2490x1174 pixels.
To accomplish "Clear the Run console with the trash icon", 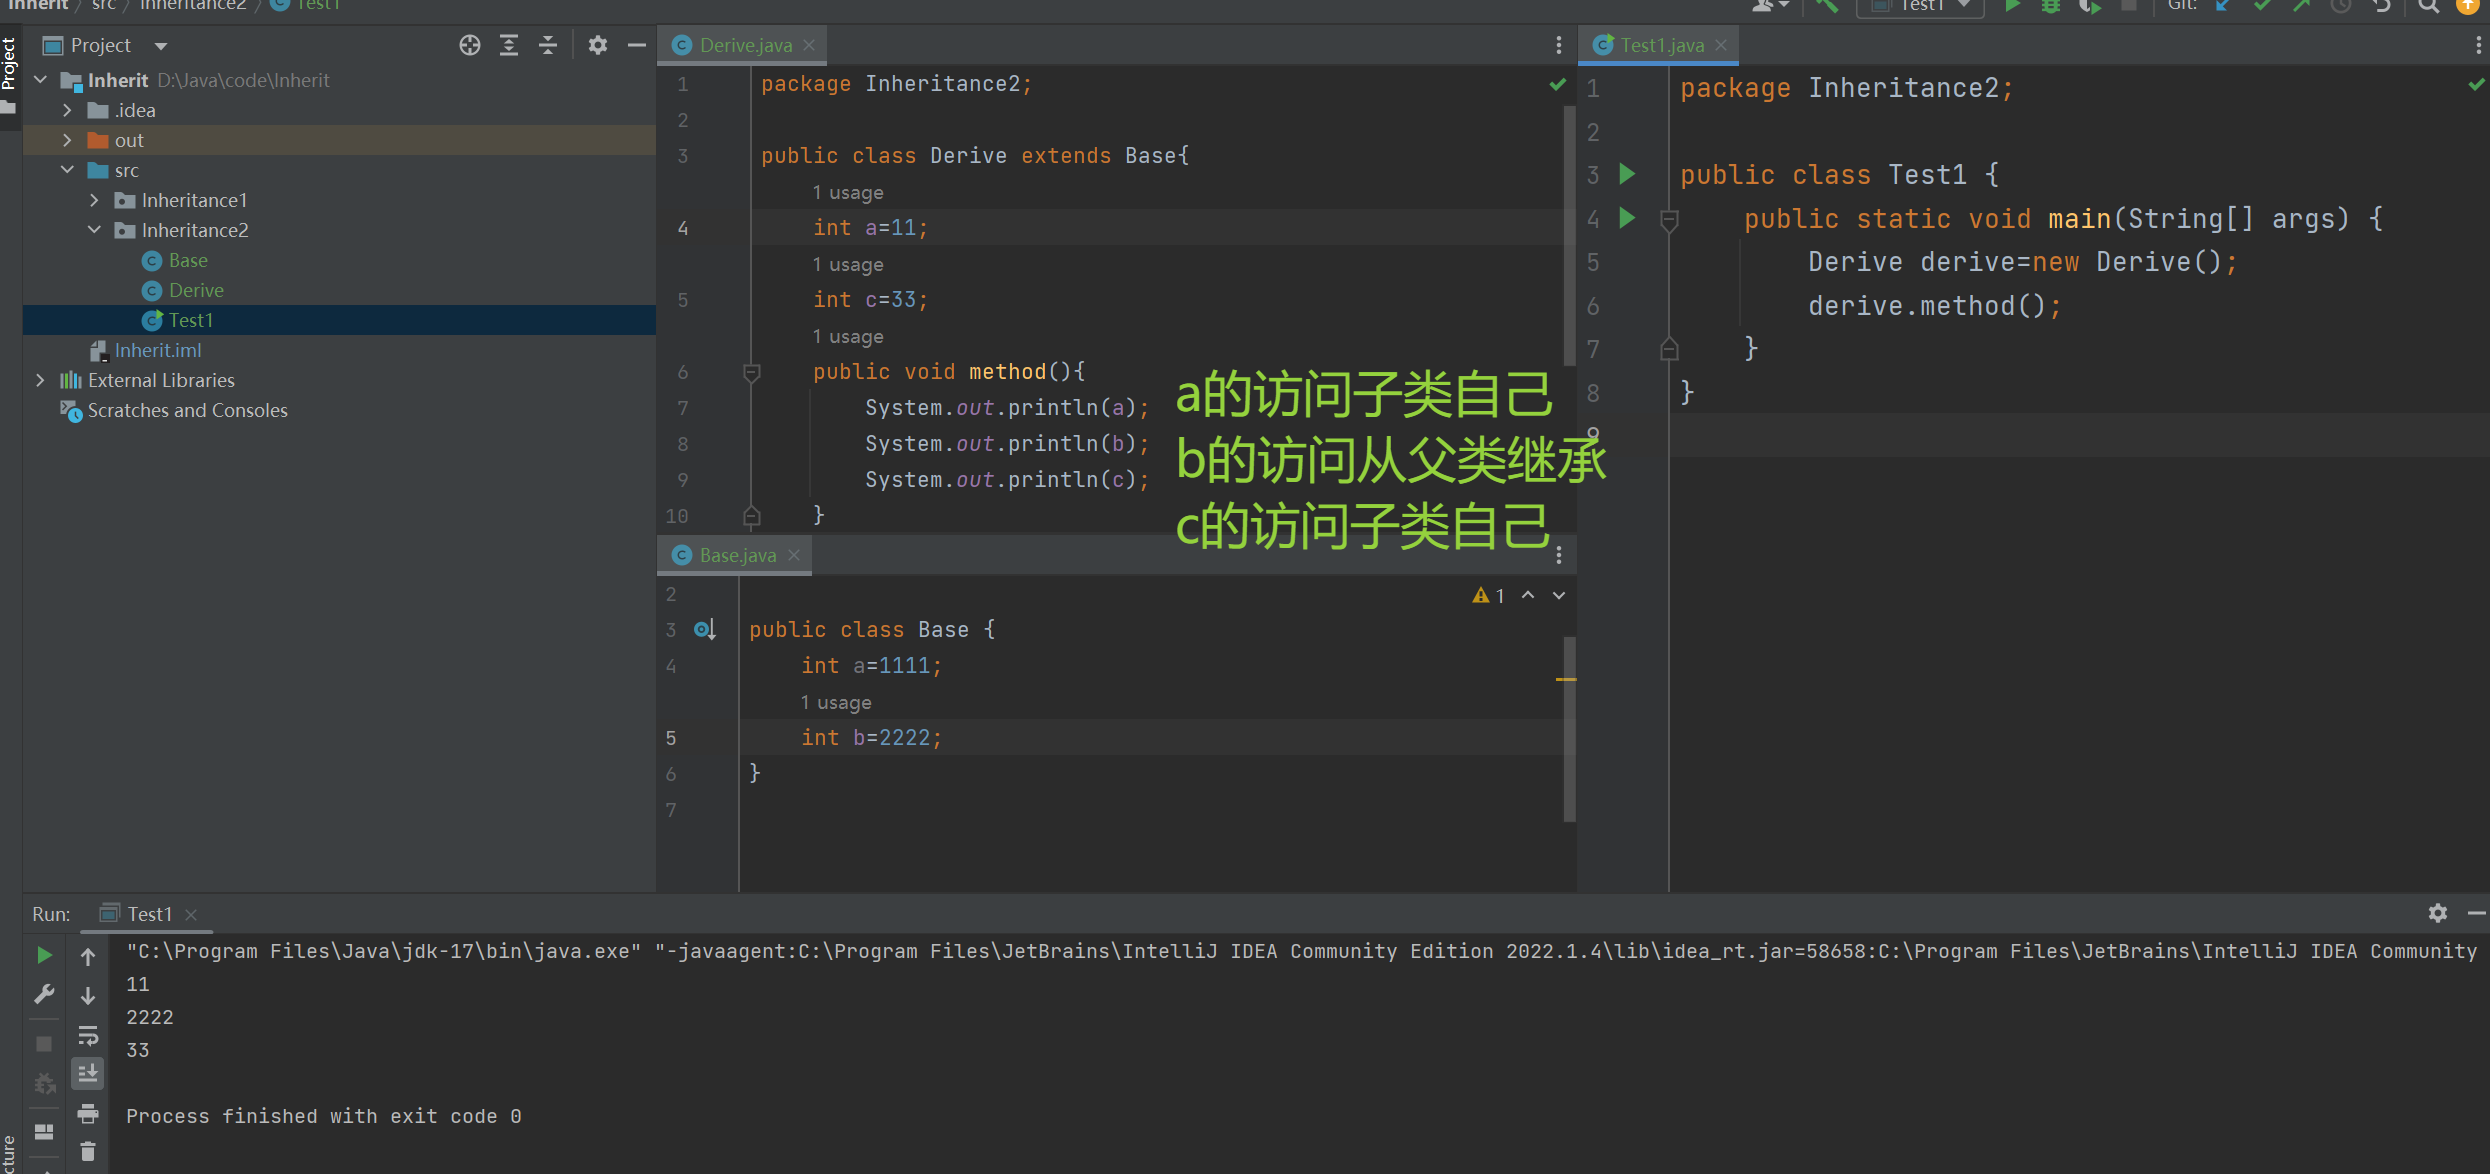I will click(88, 1150).
